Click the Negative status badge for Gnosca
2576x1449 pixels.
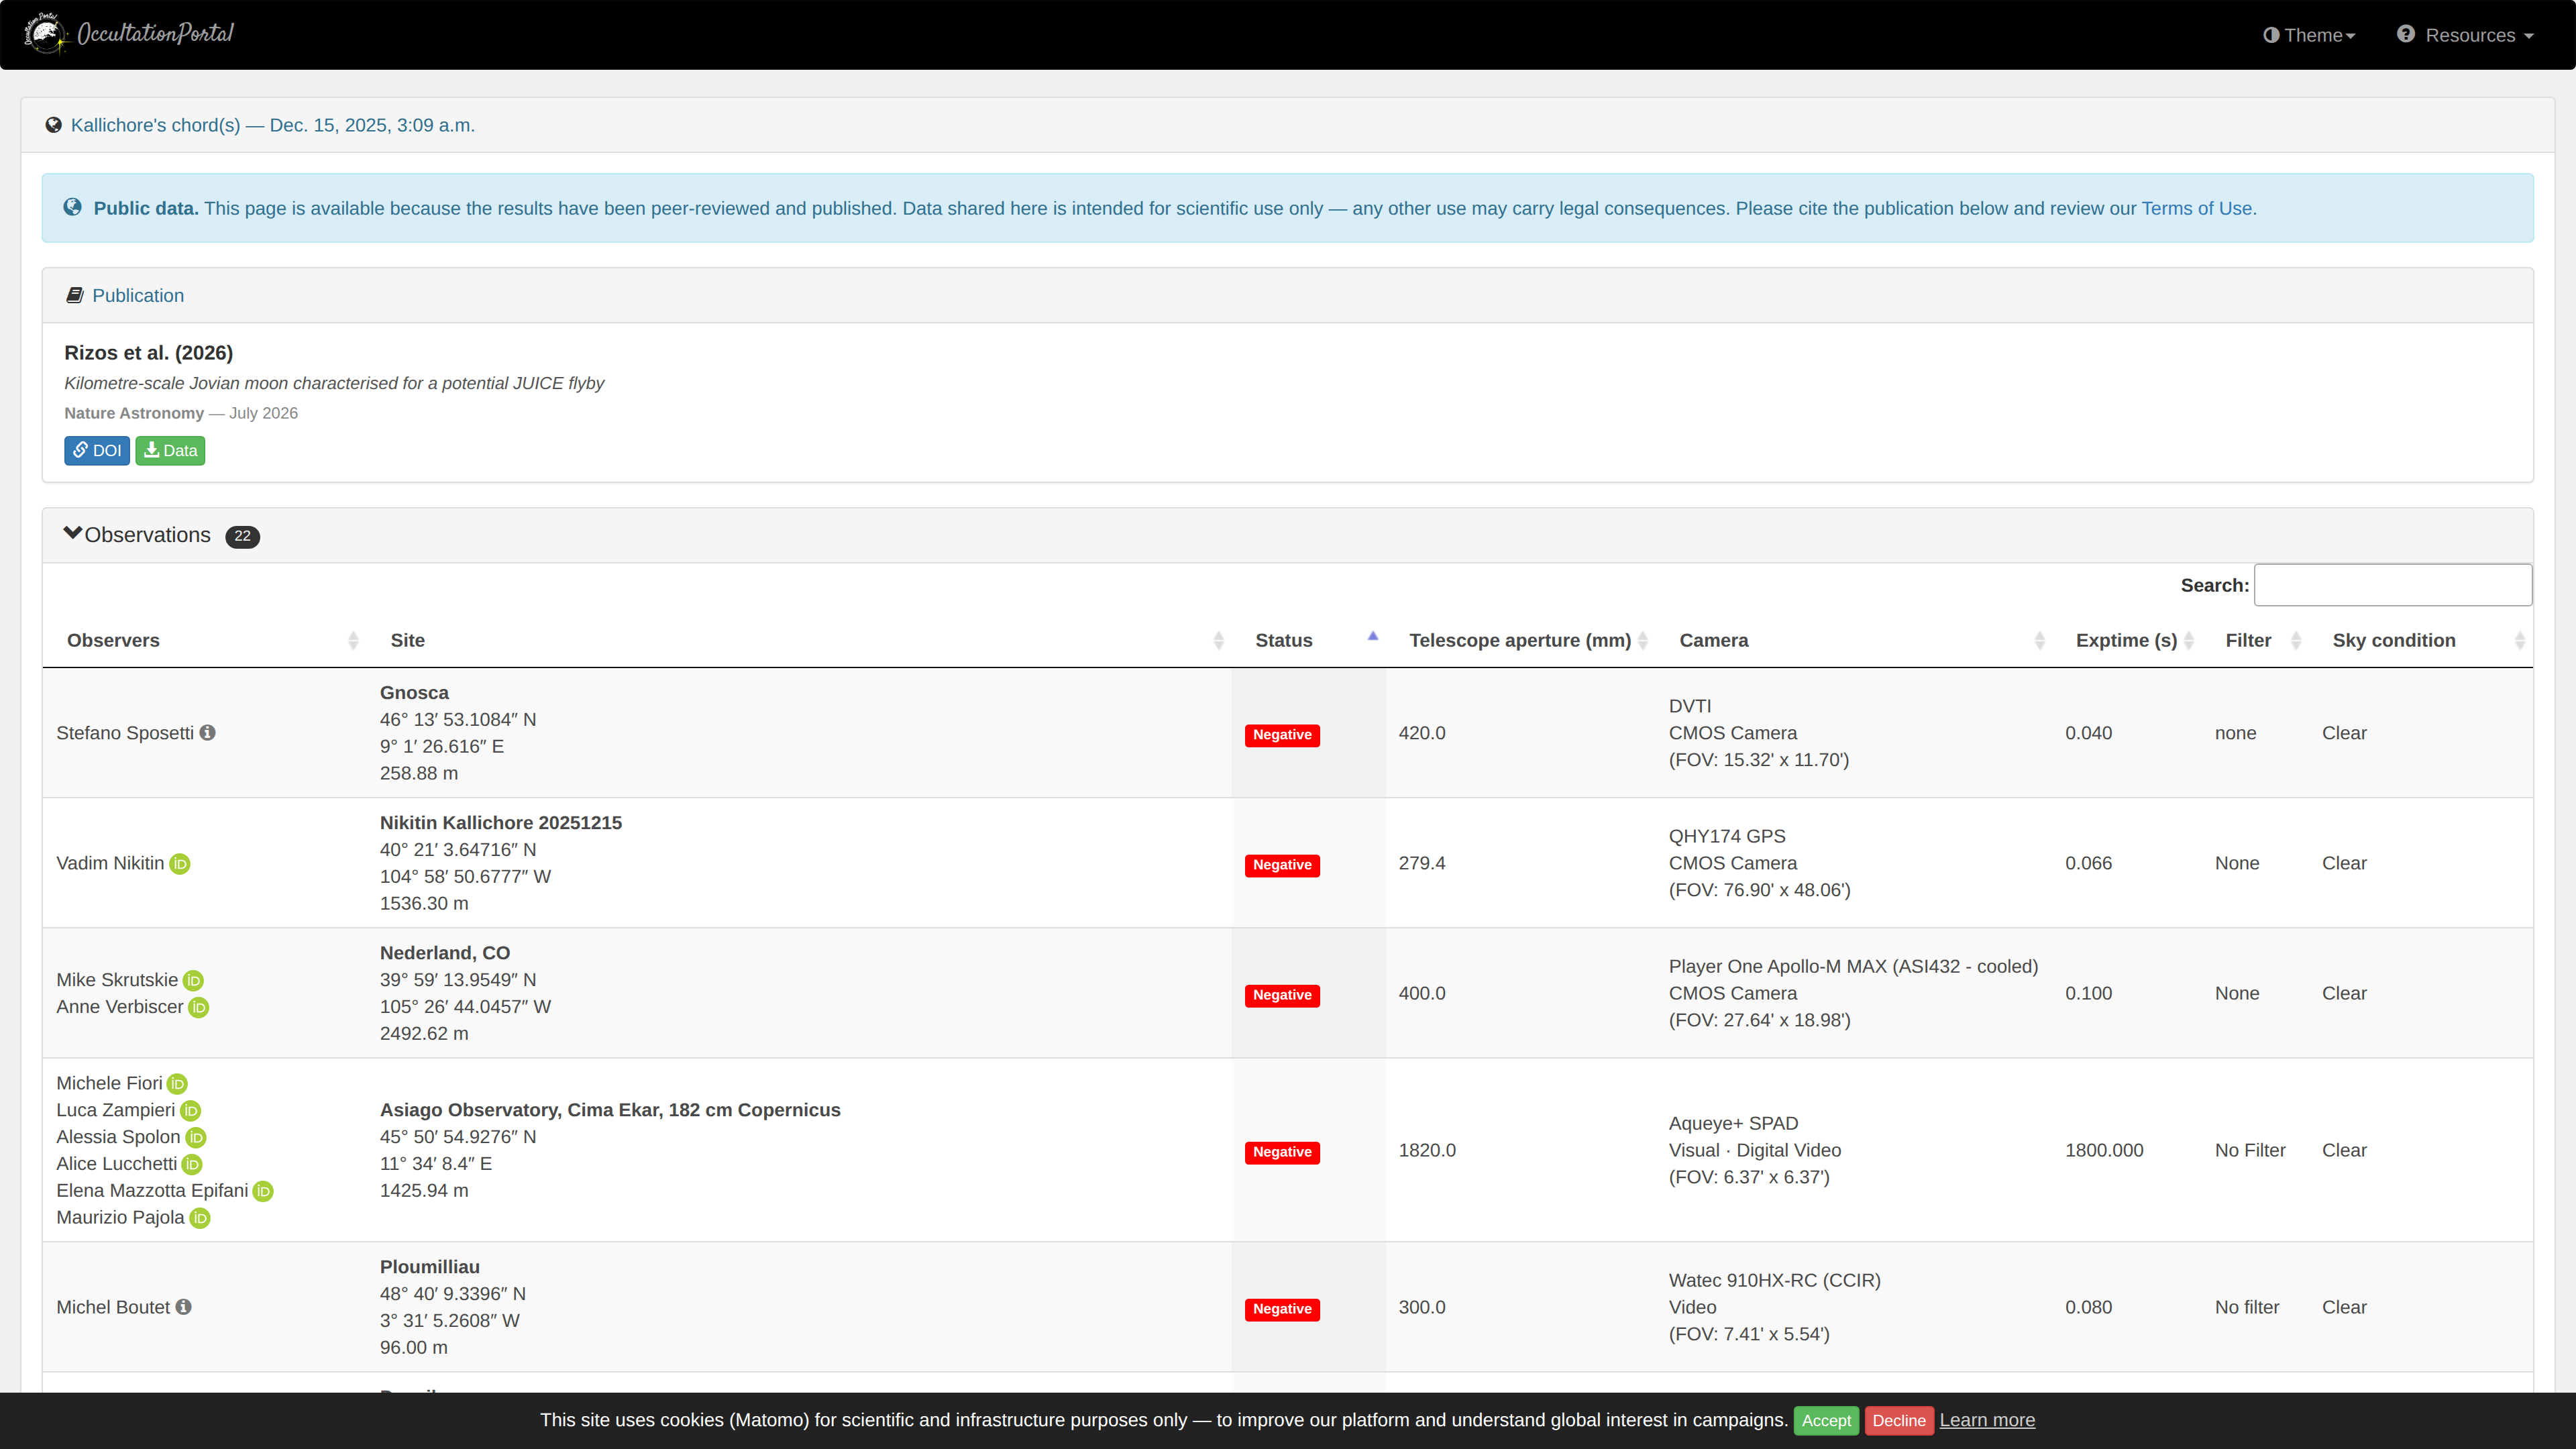1282,735
